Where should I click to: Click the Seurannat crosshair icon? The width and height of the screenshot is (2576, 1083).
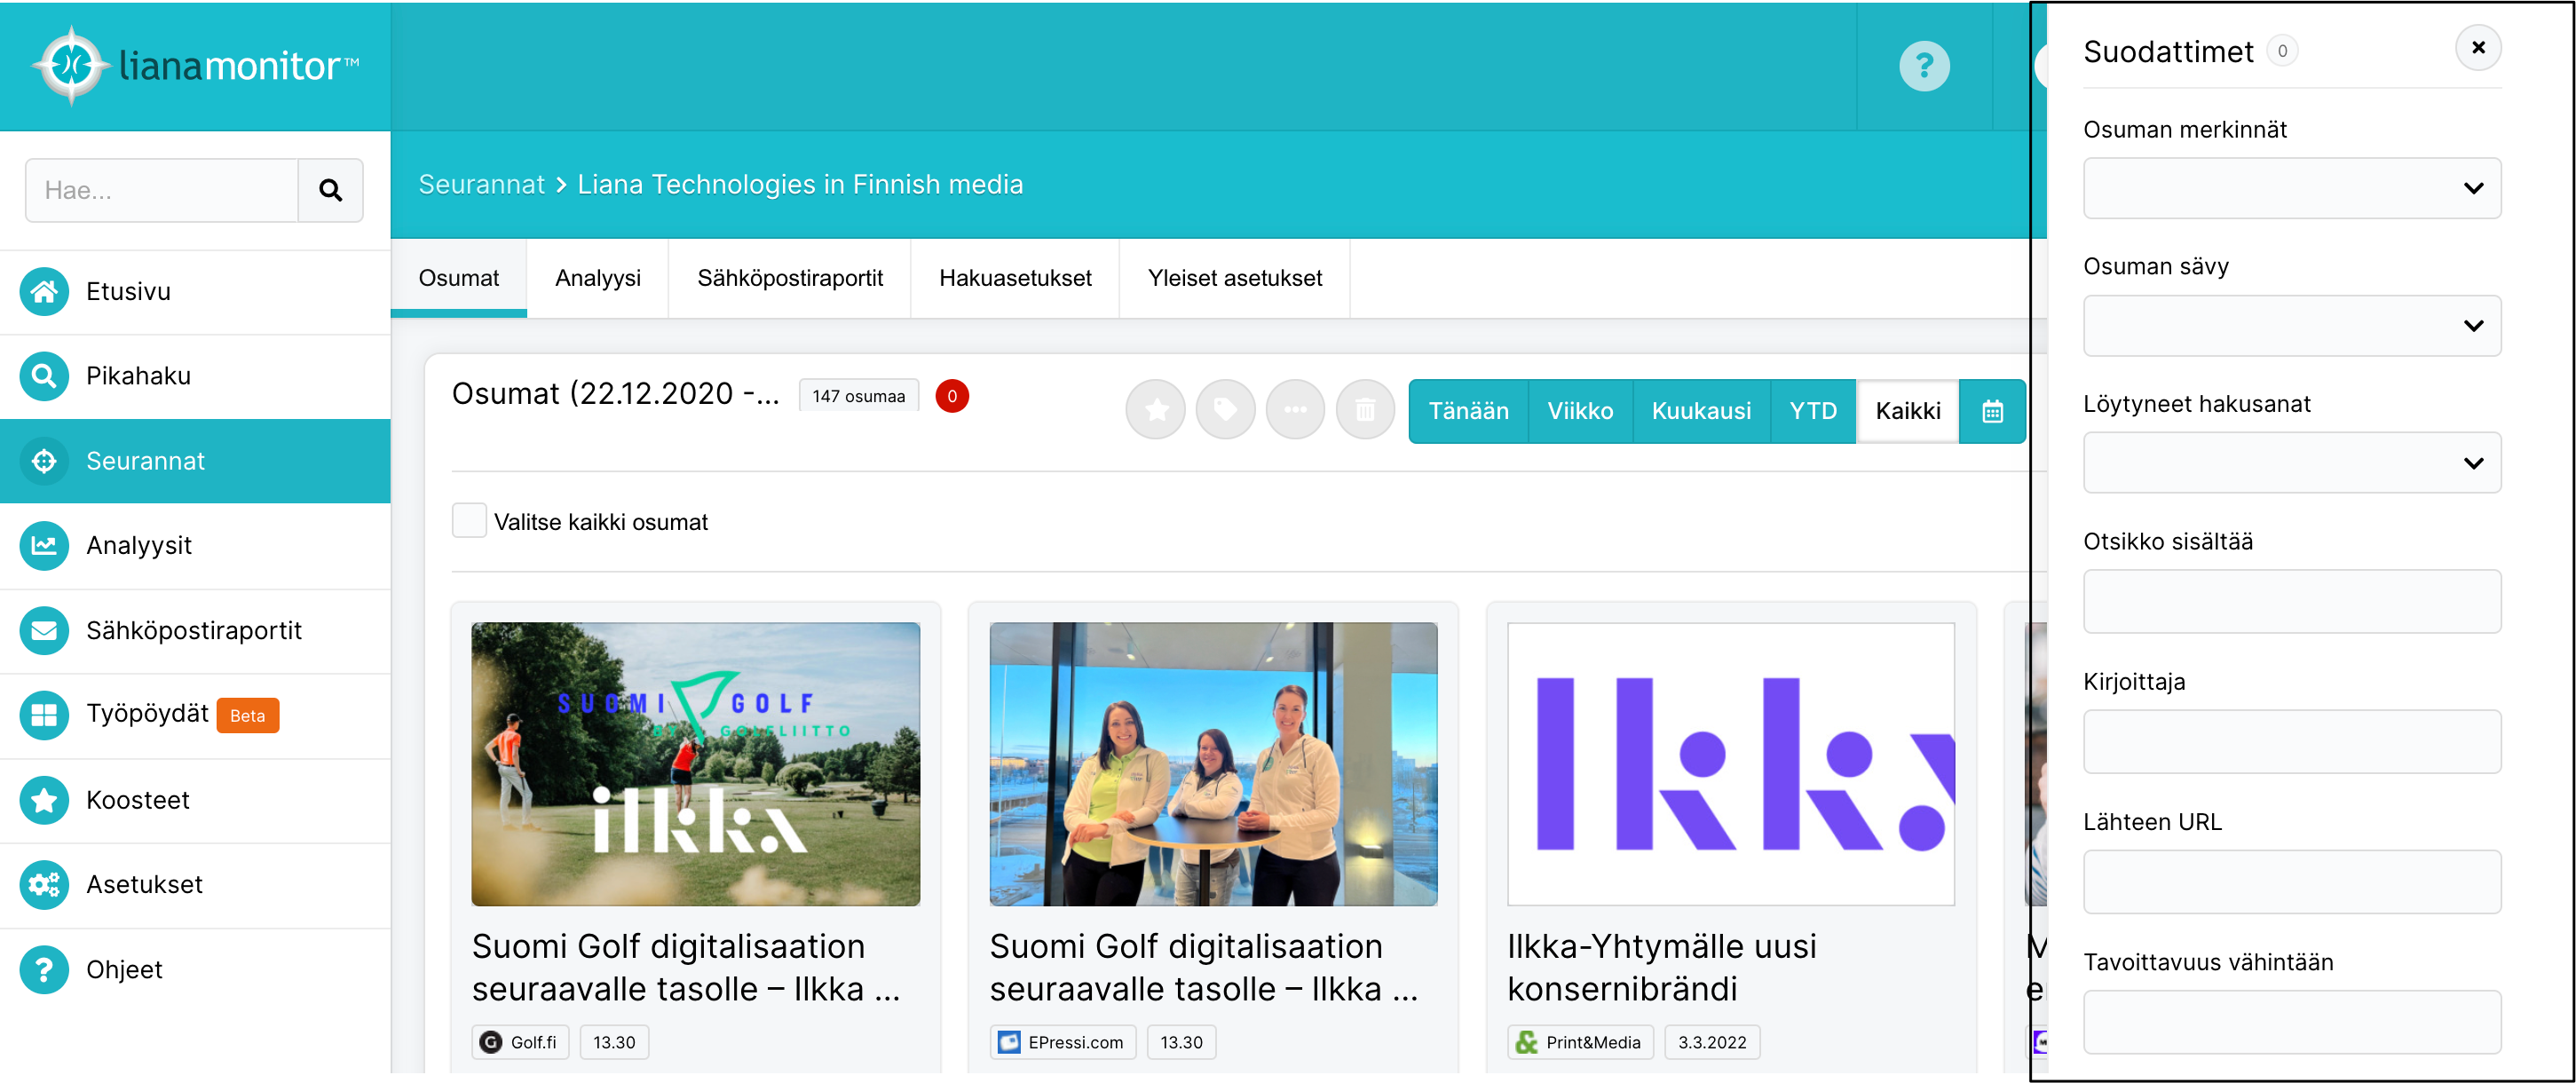[x=44, y=461]
